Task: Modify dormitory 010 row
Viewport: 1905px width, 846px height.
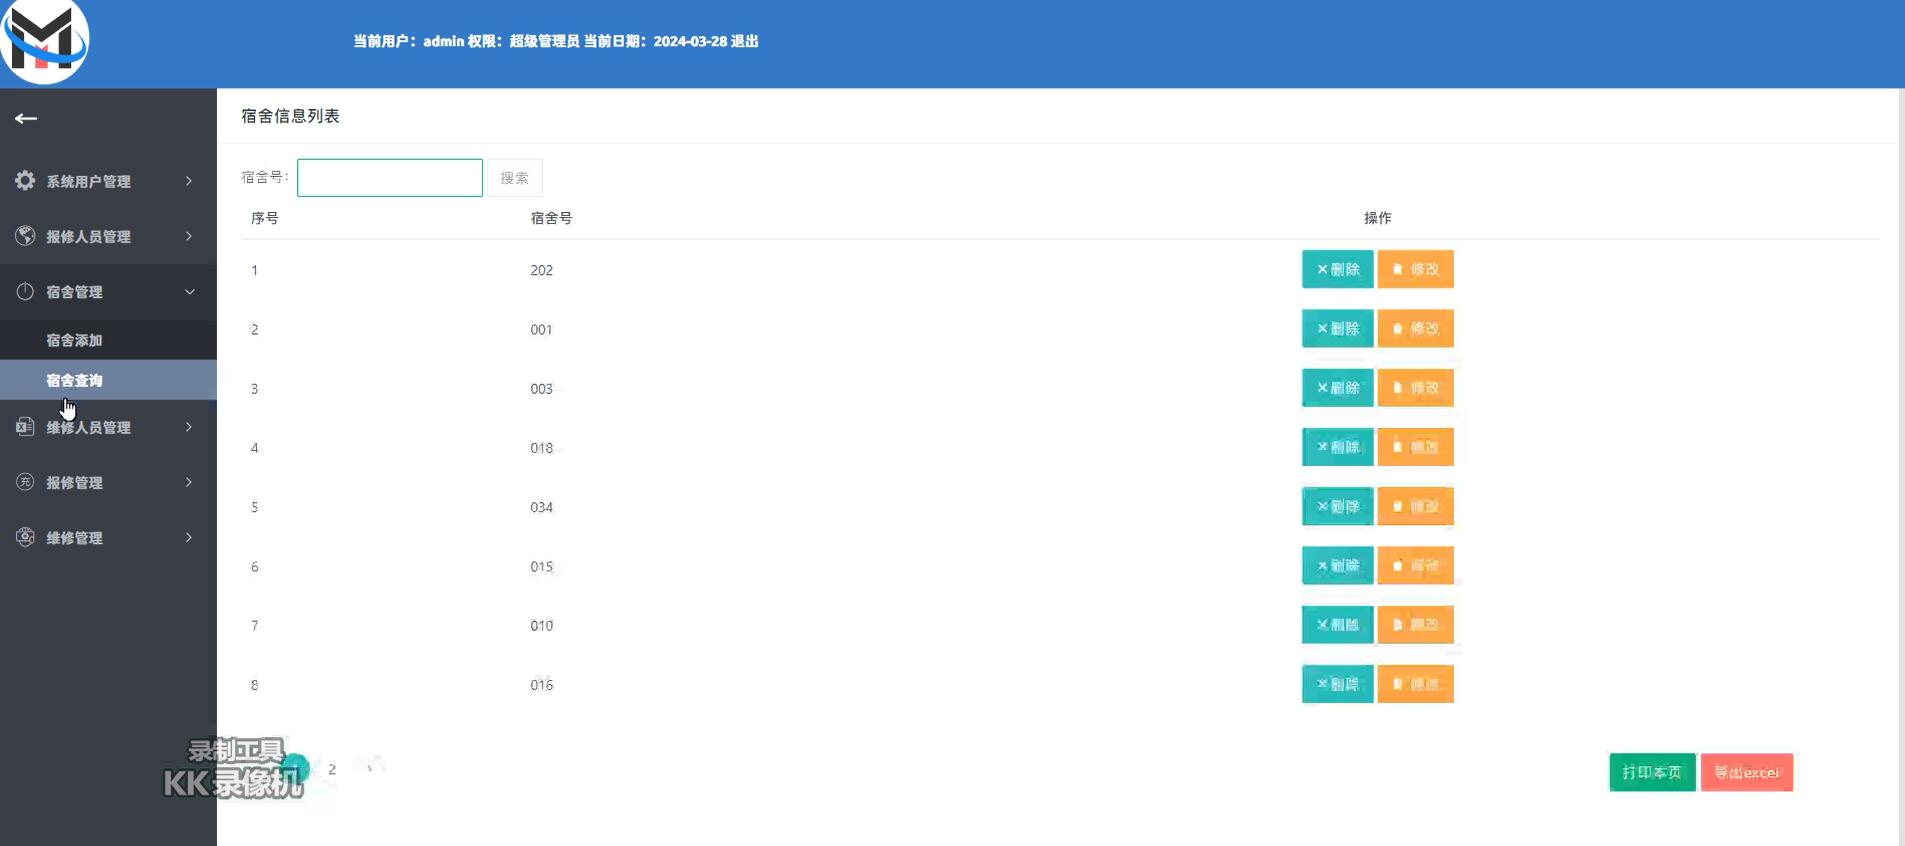Action: tap(1415, 624)
